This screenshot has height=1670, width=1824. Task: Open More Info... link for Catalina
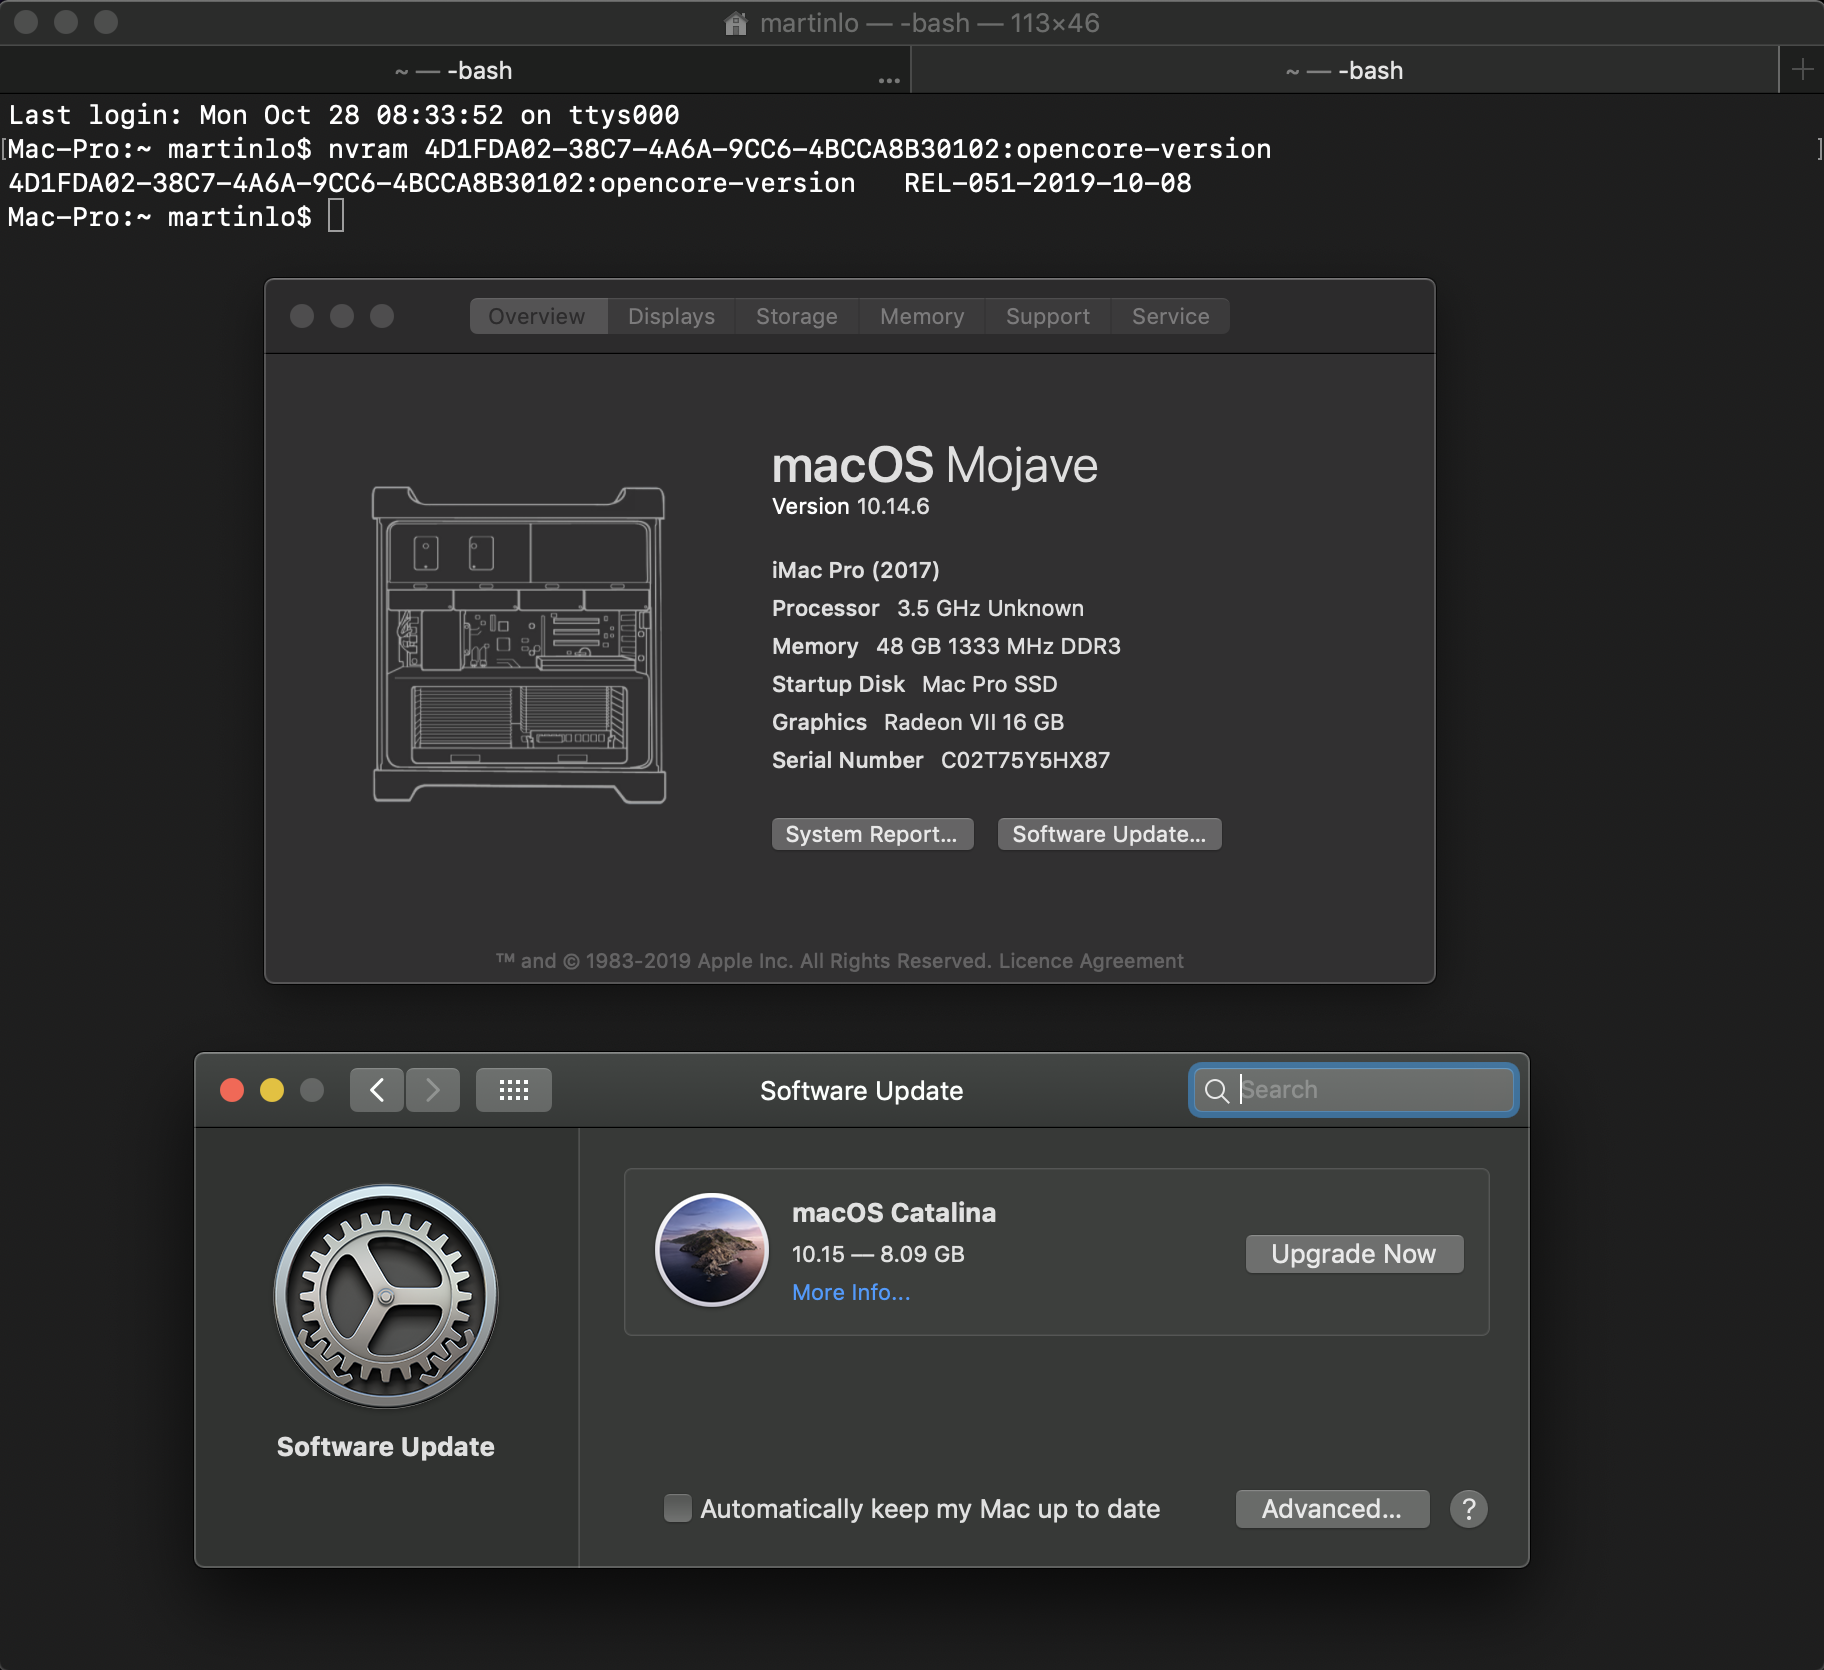(x=851, y=1292)
